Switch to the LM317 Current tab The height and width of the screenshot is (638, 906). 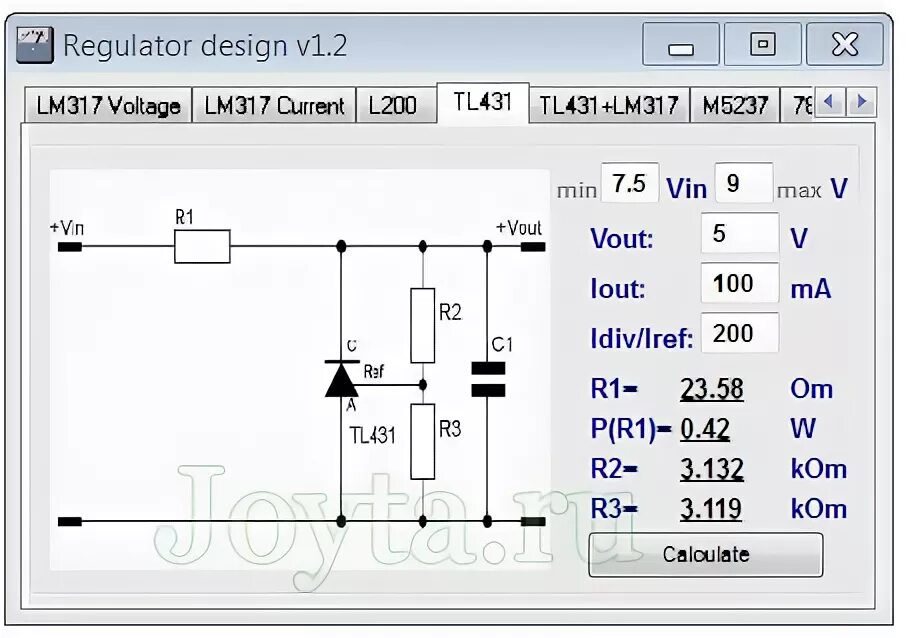pos(274,106)
